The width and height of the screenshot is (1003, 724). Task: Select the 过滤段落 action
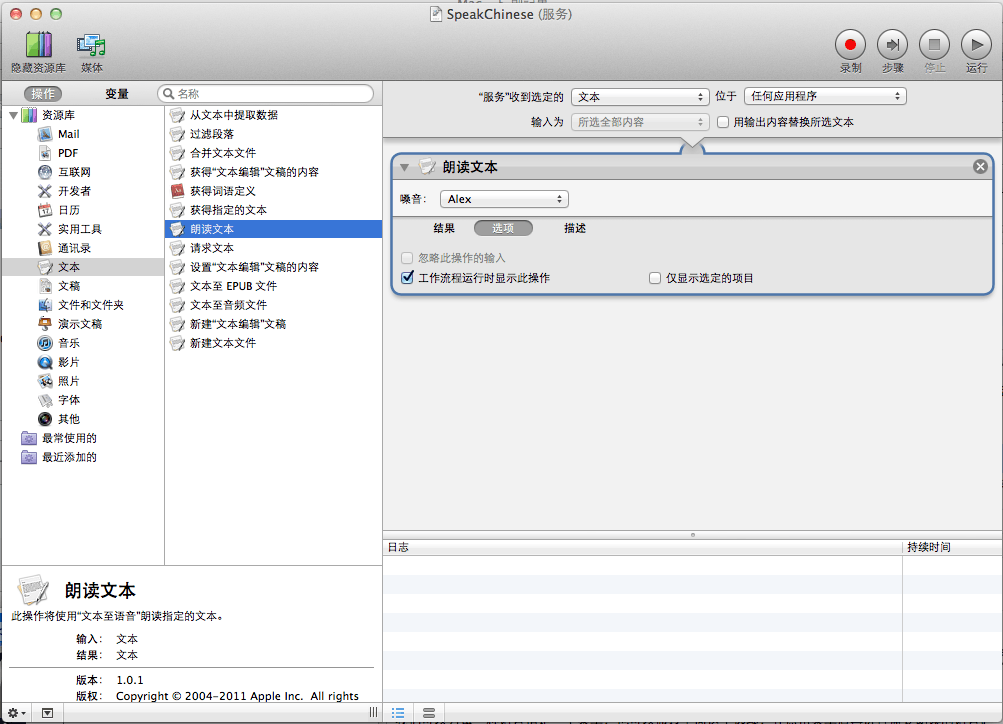click(x=274, y=134)
